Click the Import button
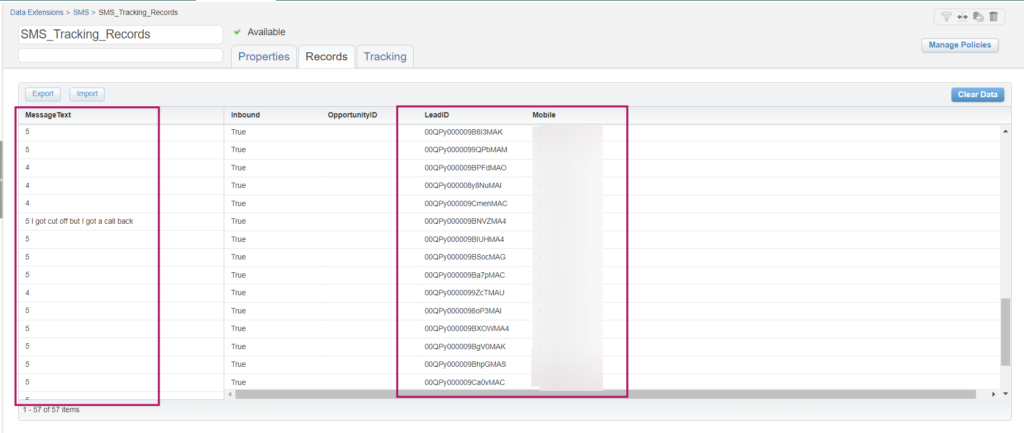The height and width of the screenshot is (433, 1024). (x=87, y=94)
